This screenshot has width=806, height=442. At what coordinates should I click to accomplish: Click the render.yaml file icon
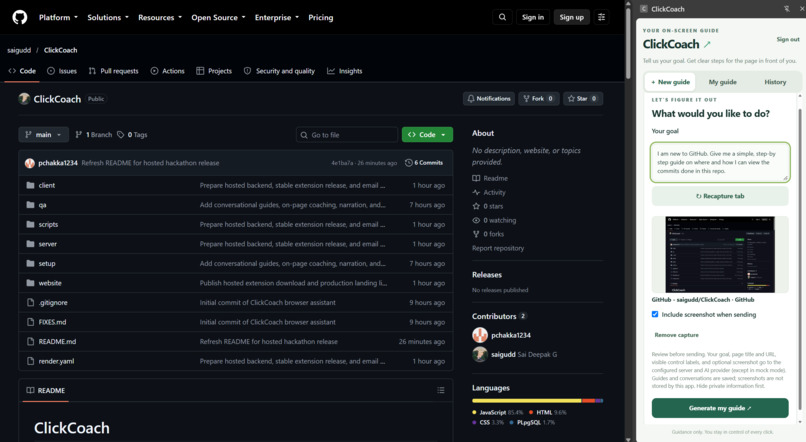pos(30,361)
